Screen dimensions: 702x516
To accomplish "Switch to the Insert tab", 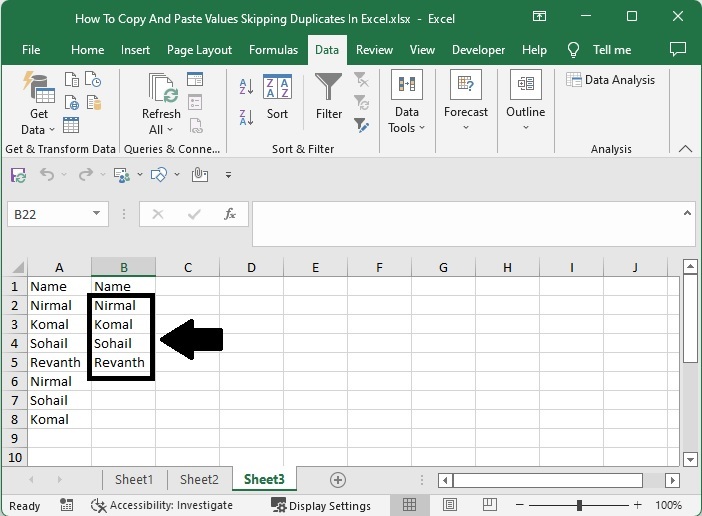I will [x=135, y=50].
